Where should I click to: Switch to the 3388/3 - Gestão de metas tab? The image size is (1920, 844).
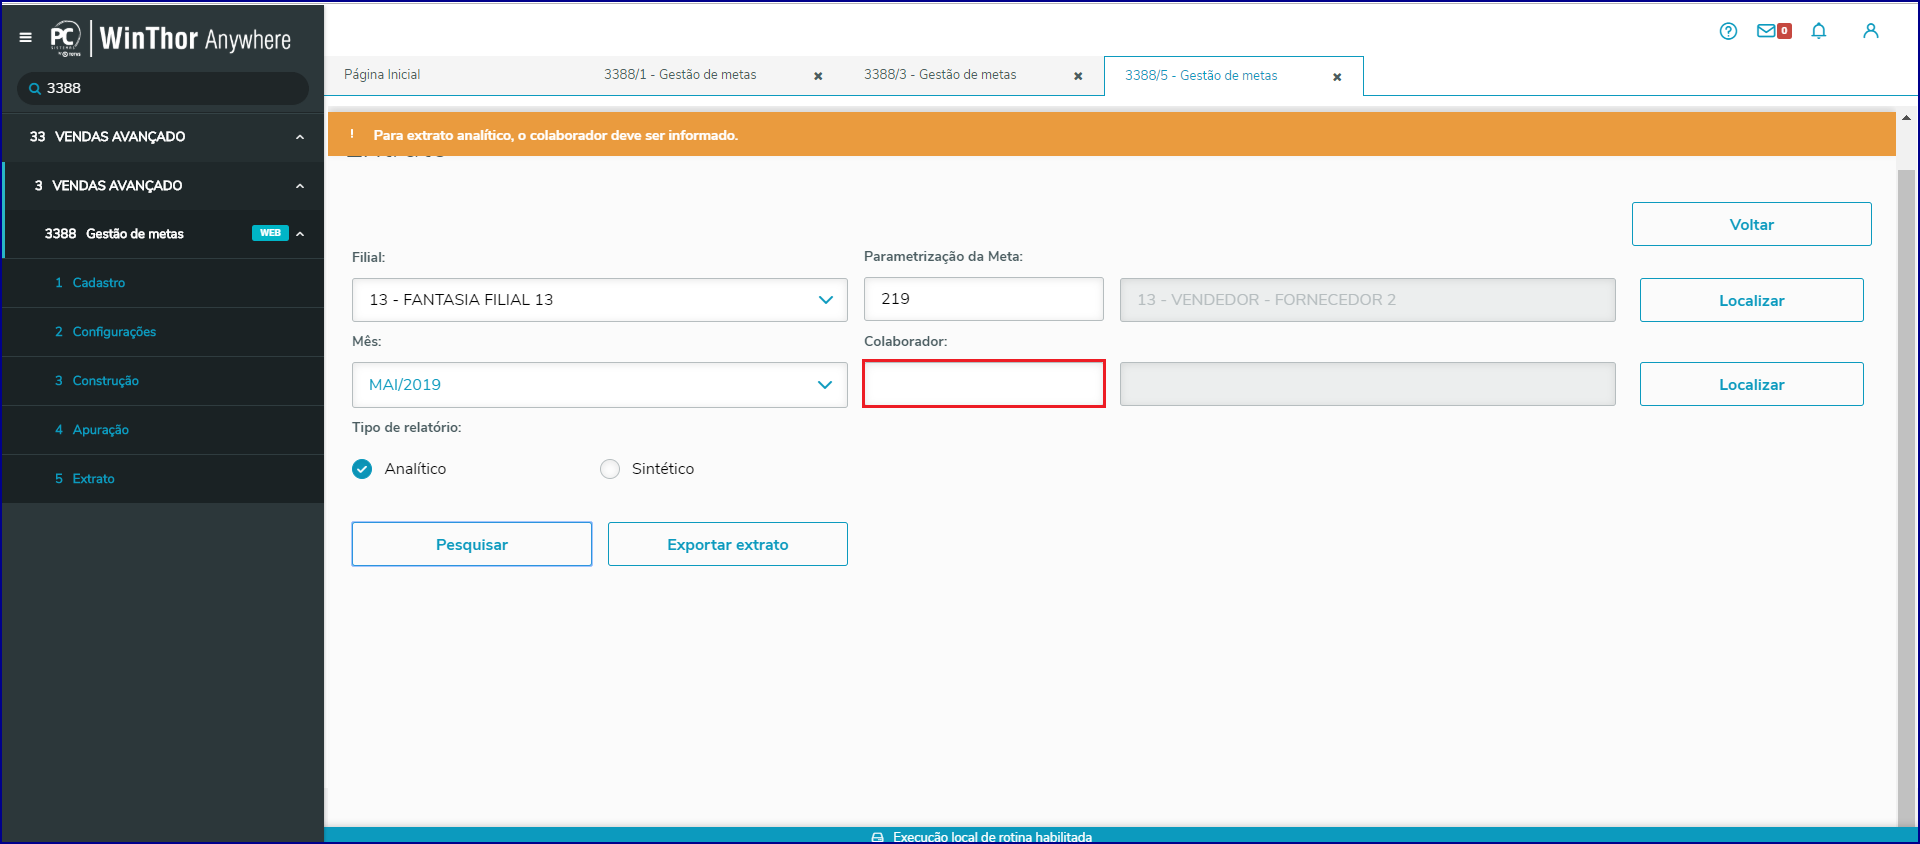pos(940,75)
